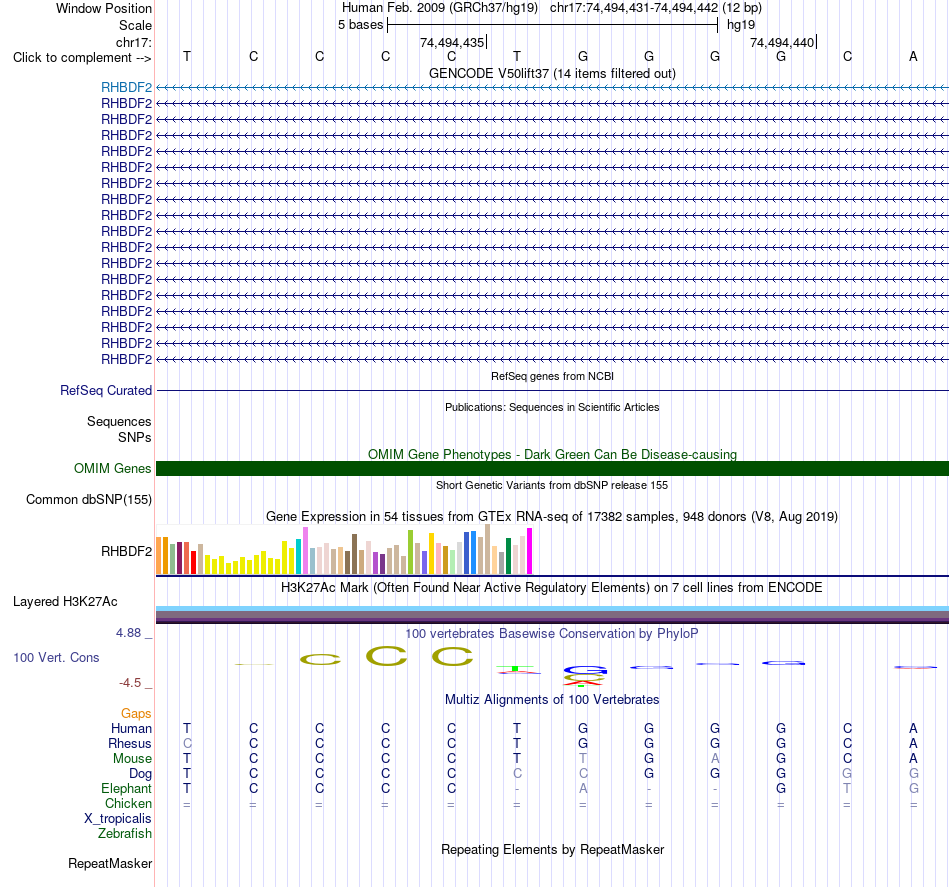Image resolution: width=950 pixels, height=887 pixels.
Task: Click the Layered H3K27Ac track label
Action: tap(65, 602)
